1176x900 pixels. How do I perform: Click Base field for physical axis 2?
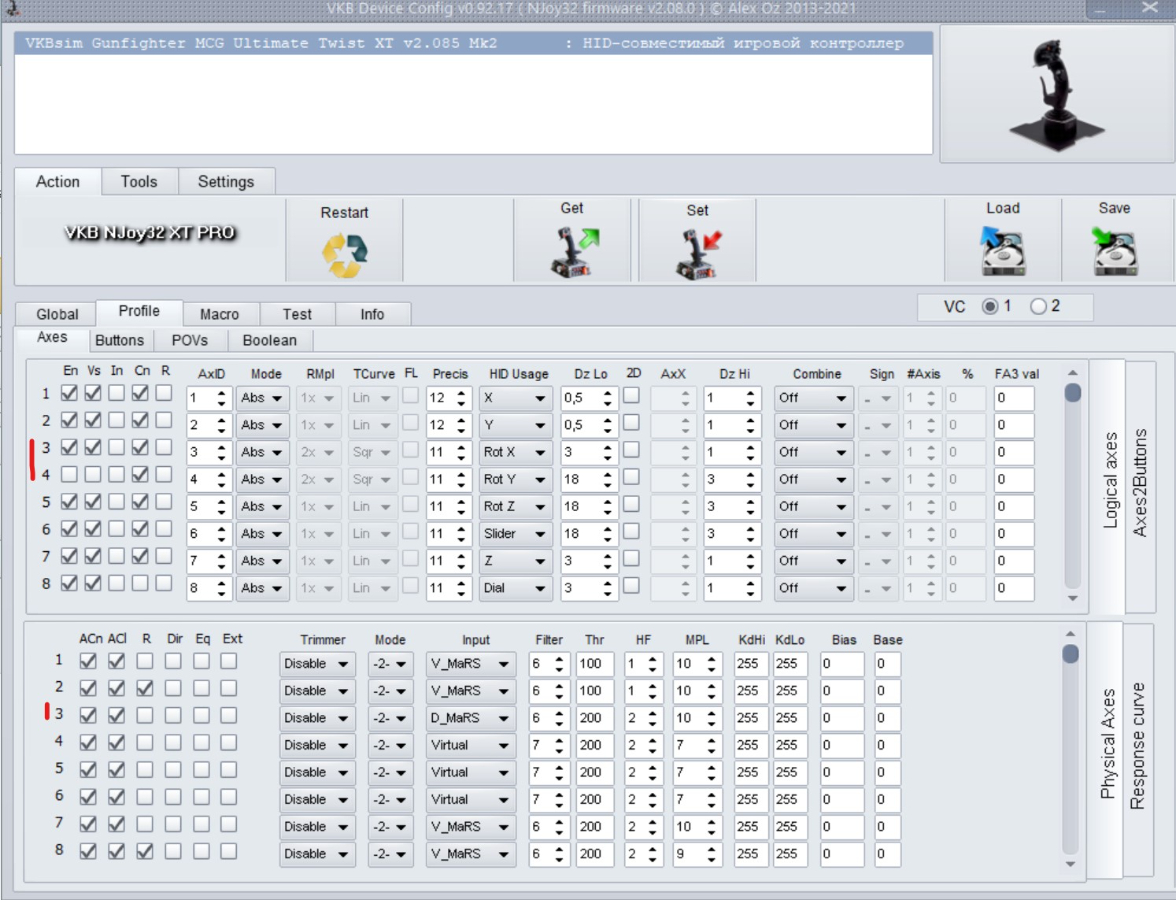pyautogui.click(x=886, y=691)
